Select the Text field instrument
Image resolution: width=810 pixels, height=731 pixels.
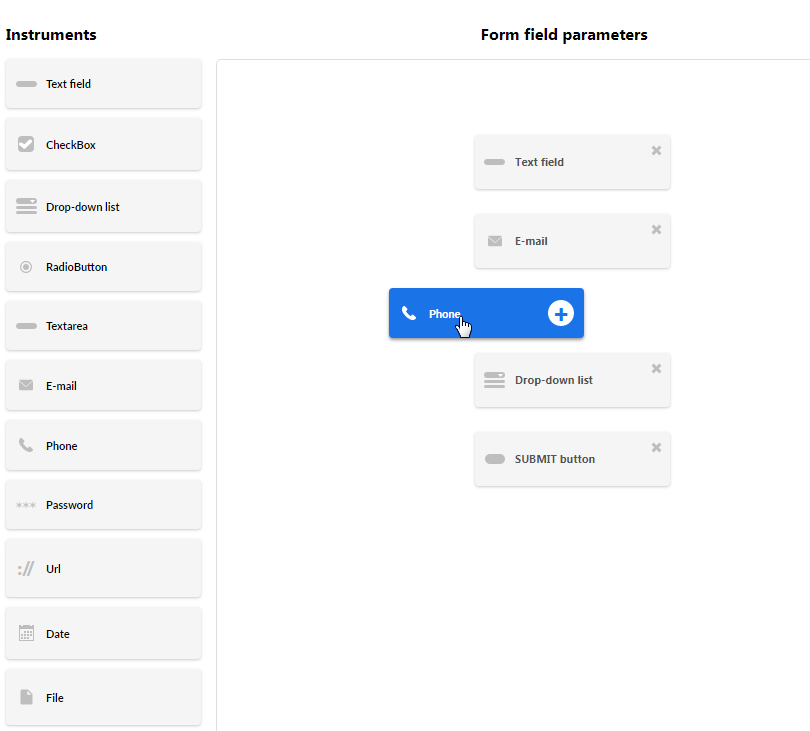coord(103,84)
